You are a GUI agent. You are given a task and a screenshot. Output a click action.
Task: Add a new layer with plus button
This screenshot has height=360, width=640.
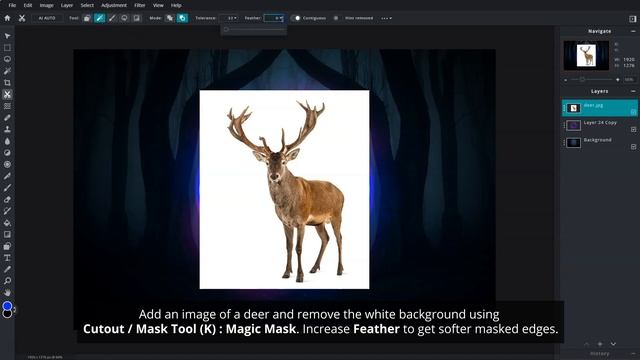pos(600,344)
